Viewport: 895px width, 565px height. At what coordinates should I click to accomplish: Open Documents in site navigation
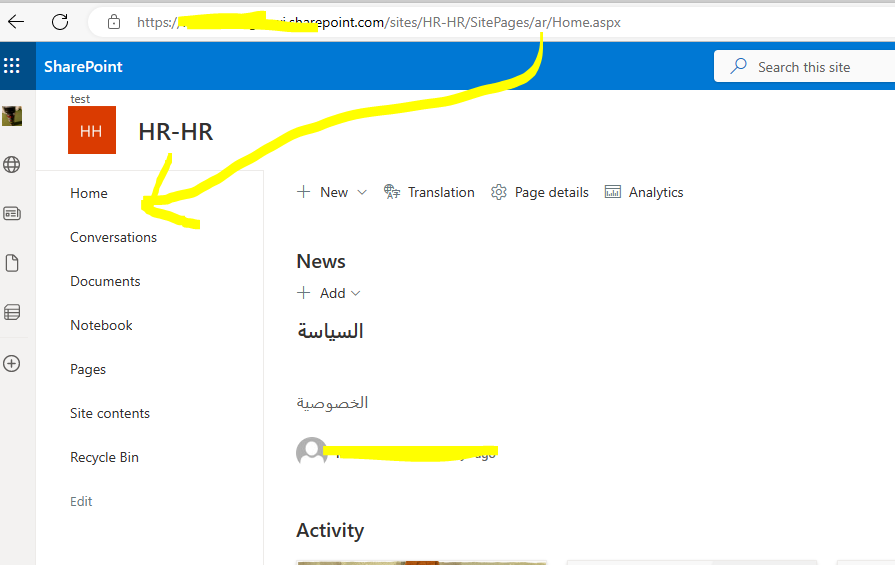click(105, 281)
